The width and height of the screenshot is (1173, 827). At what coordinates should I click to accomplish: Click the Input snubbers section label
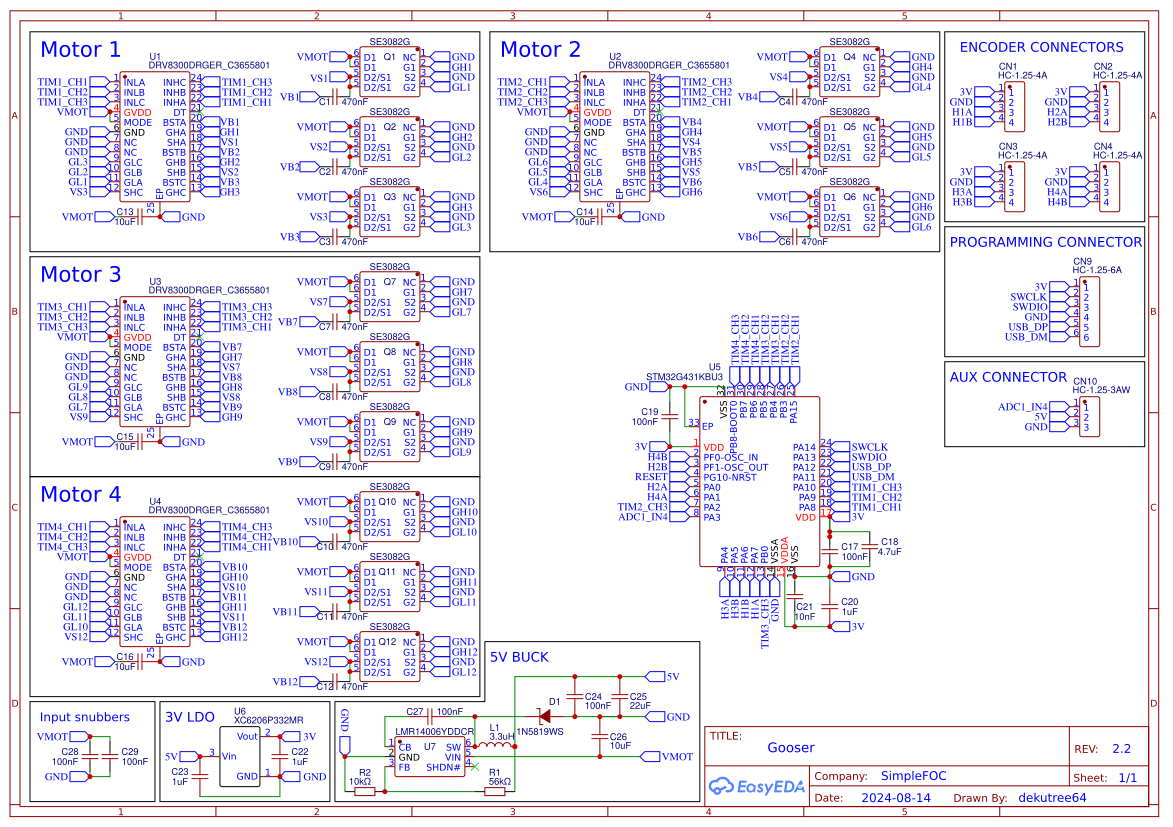(85, 716)
